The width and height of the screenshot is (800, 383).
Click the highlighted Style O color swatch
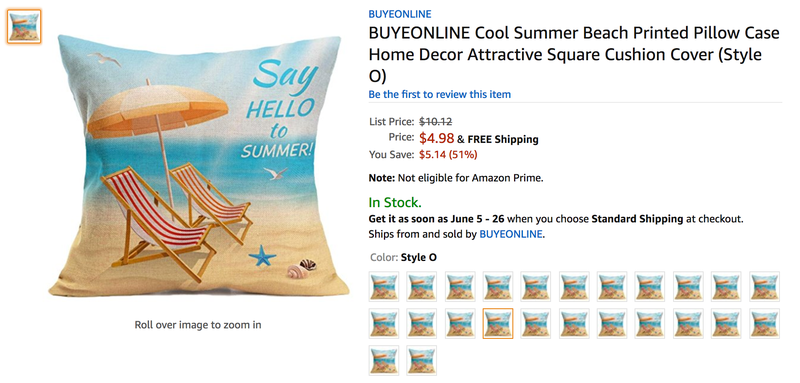point(498,323)
